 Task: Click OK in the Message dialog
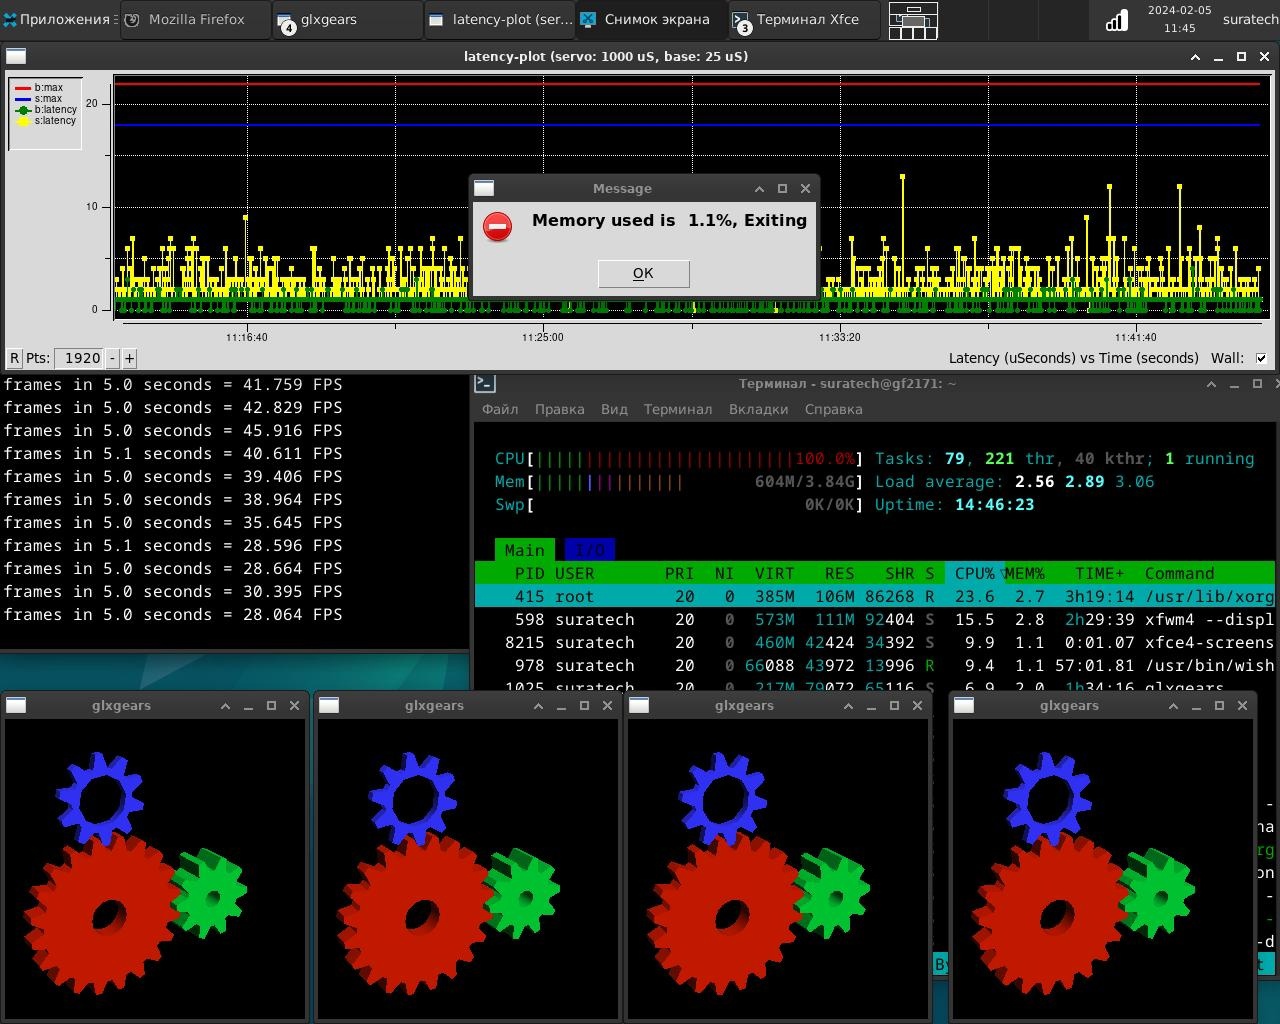[643, 273]
